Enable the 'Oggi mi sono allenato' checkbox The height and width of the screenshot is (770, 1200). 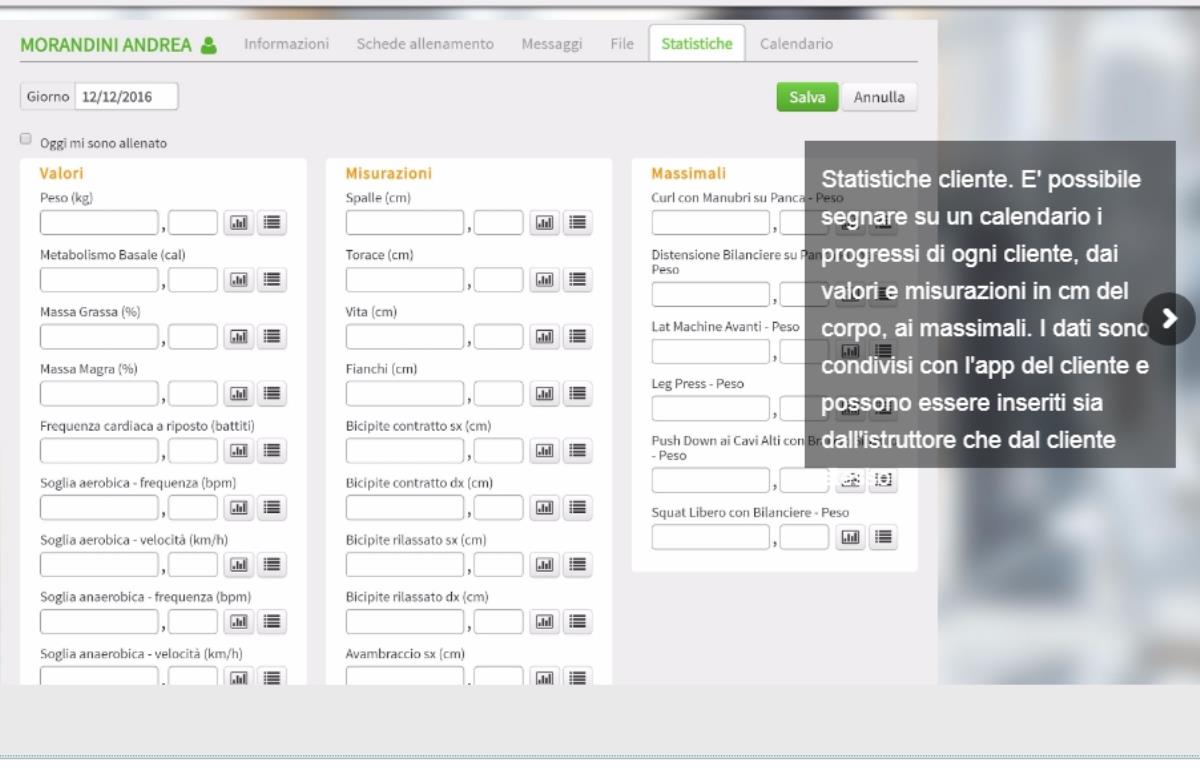(x=26, y=140)
